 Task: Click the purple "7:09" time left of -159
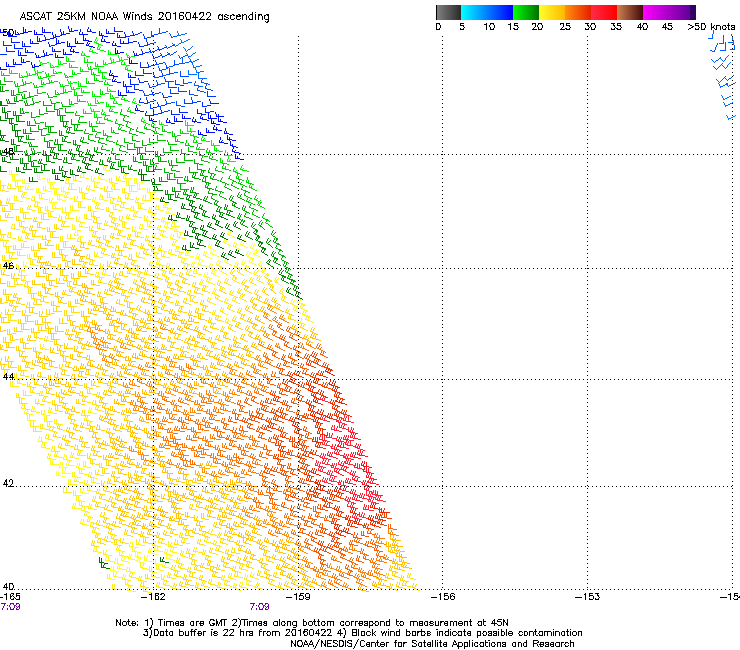pos(260,607)
